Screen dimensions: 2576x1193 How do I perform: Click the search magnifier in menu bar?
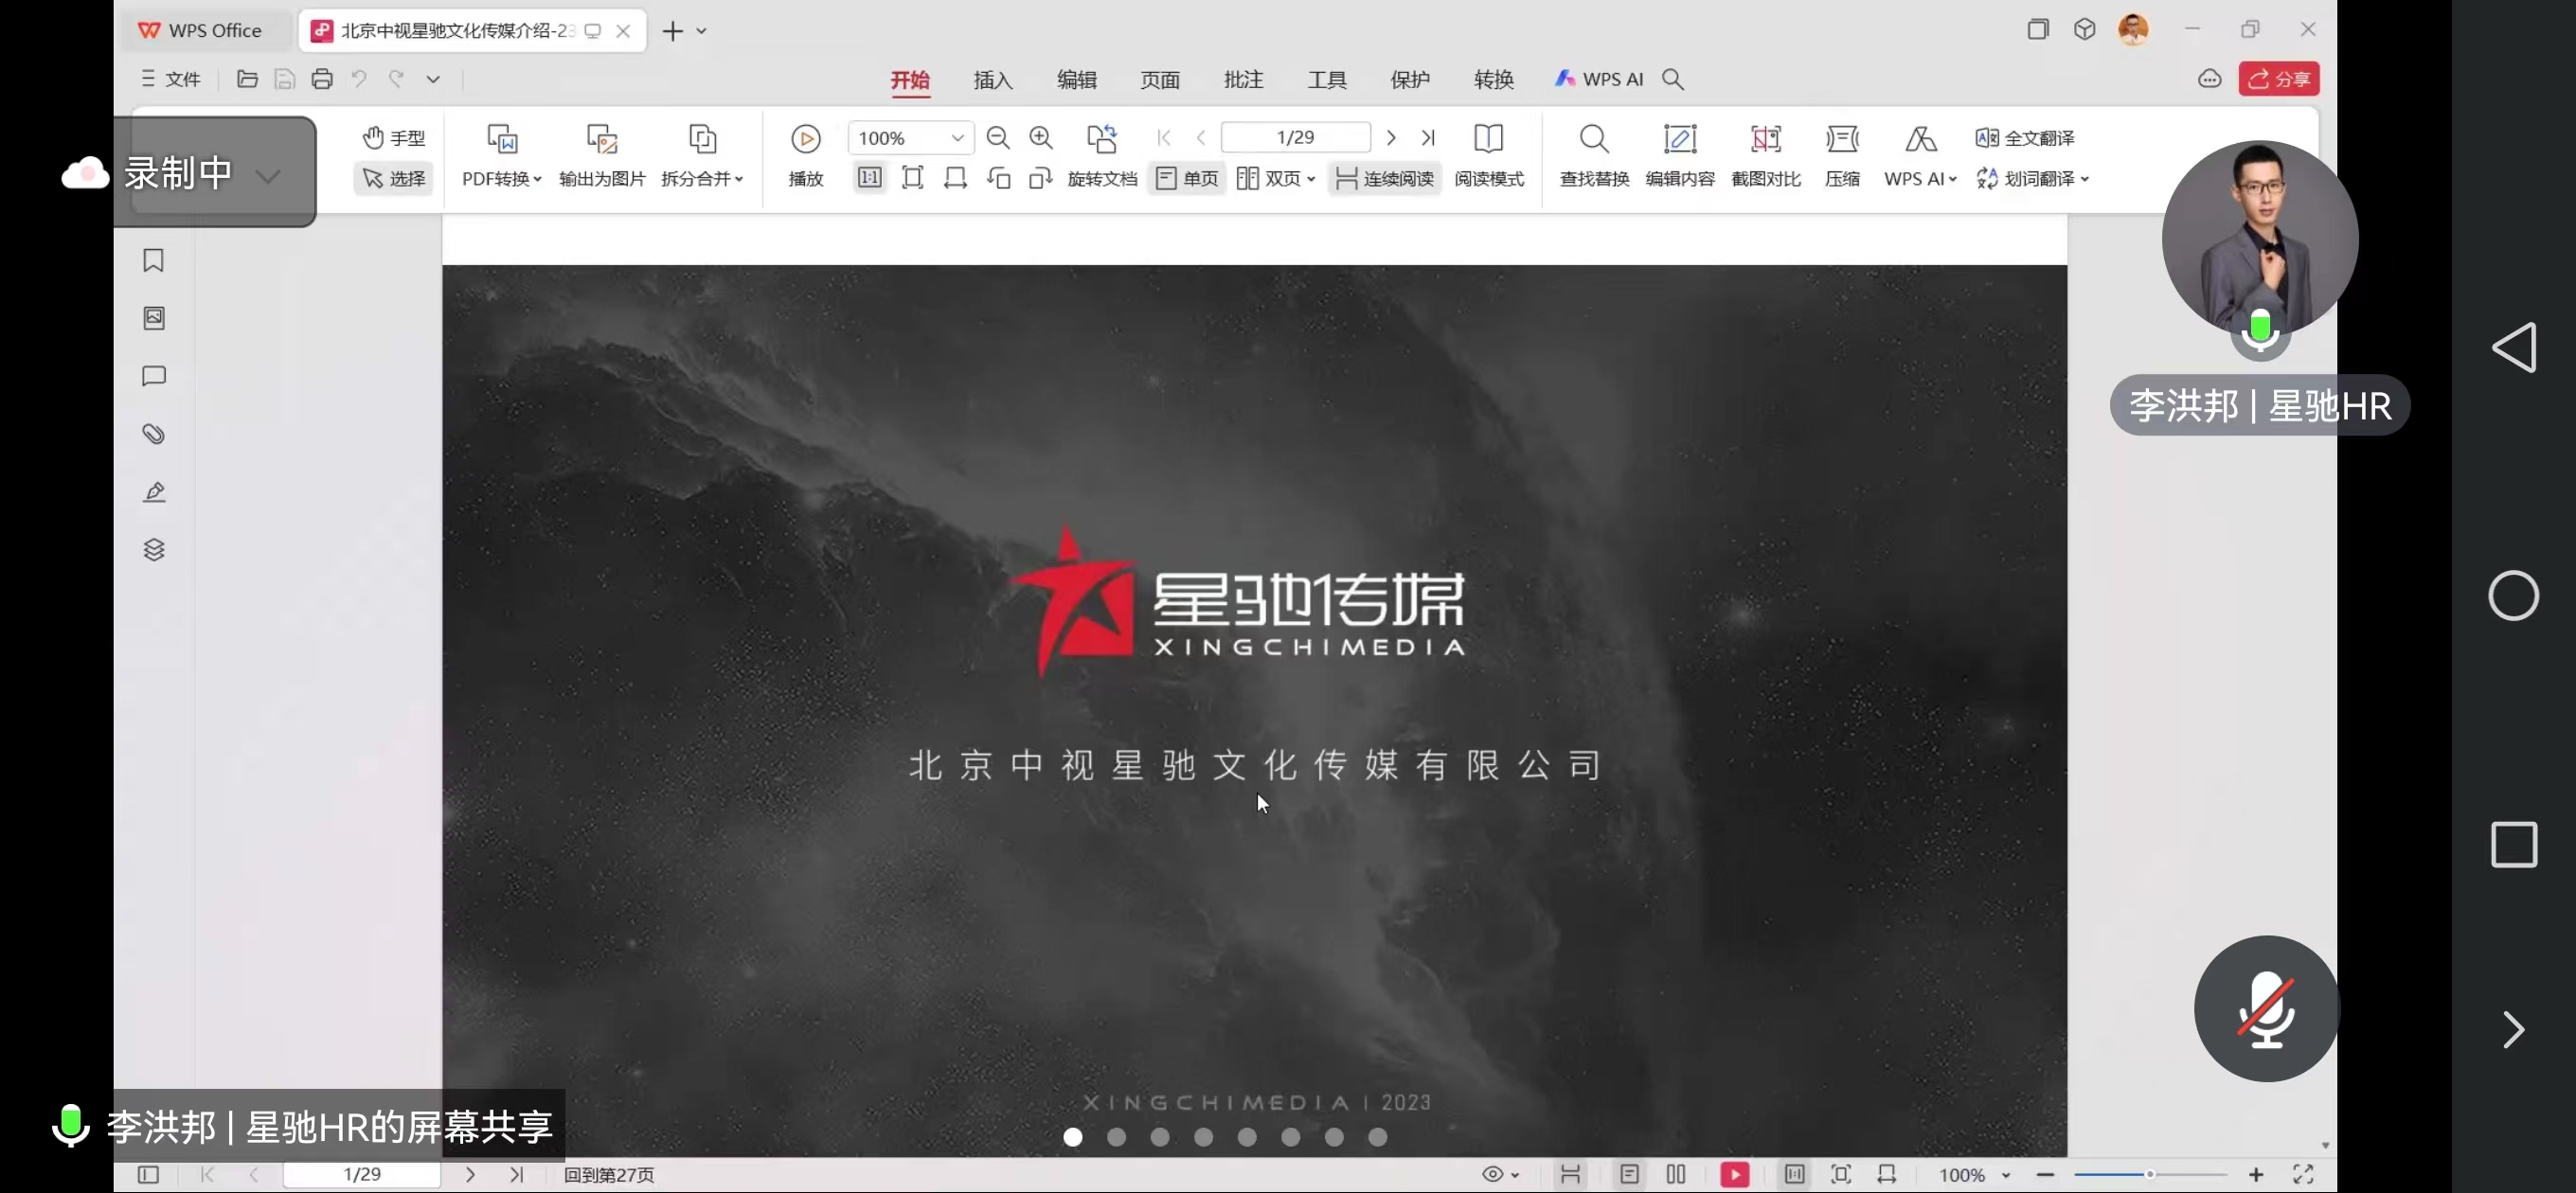(1673, 79)
